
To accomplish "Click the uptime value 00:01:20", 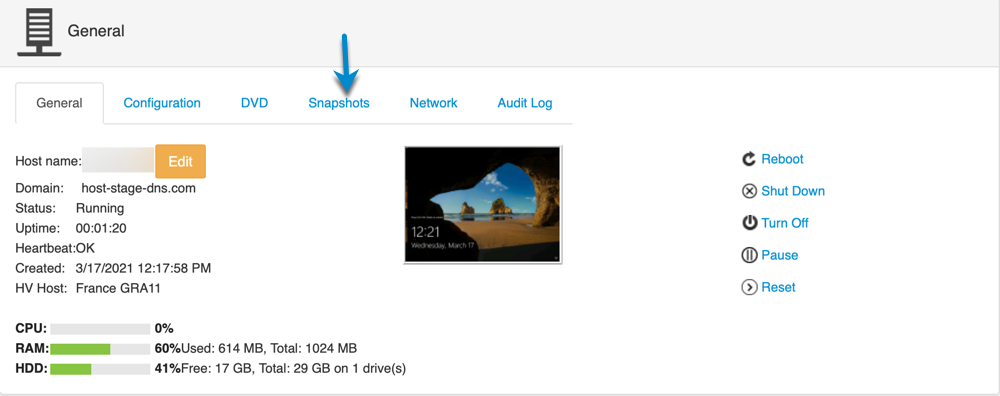I will tap(100, 228).
